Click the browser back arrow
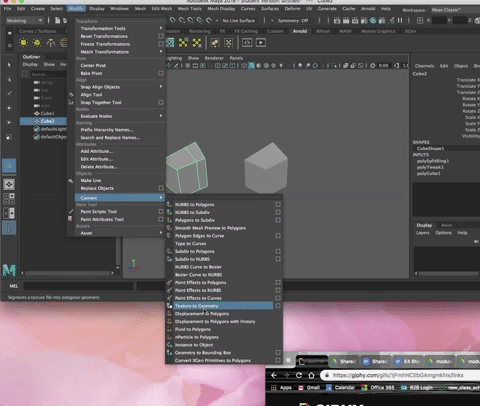This screenshot has height=406, width=480. click(x=274, y=375)
